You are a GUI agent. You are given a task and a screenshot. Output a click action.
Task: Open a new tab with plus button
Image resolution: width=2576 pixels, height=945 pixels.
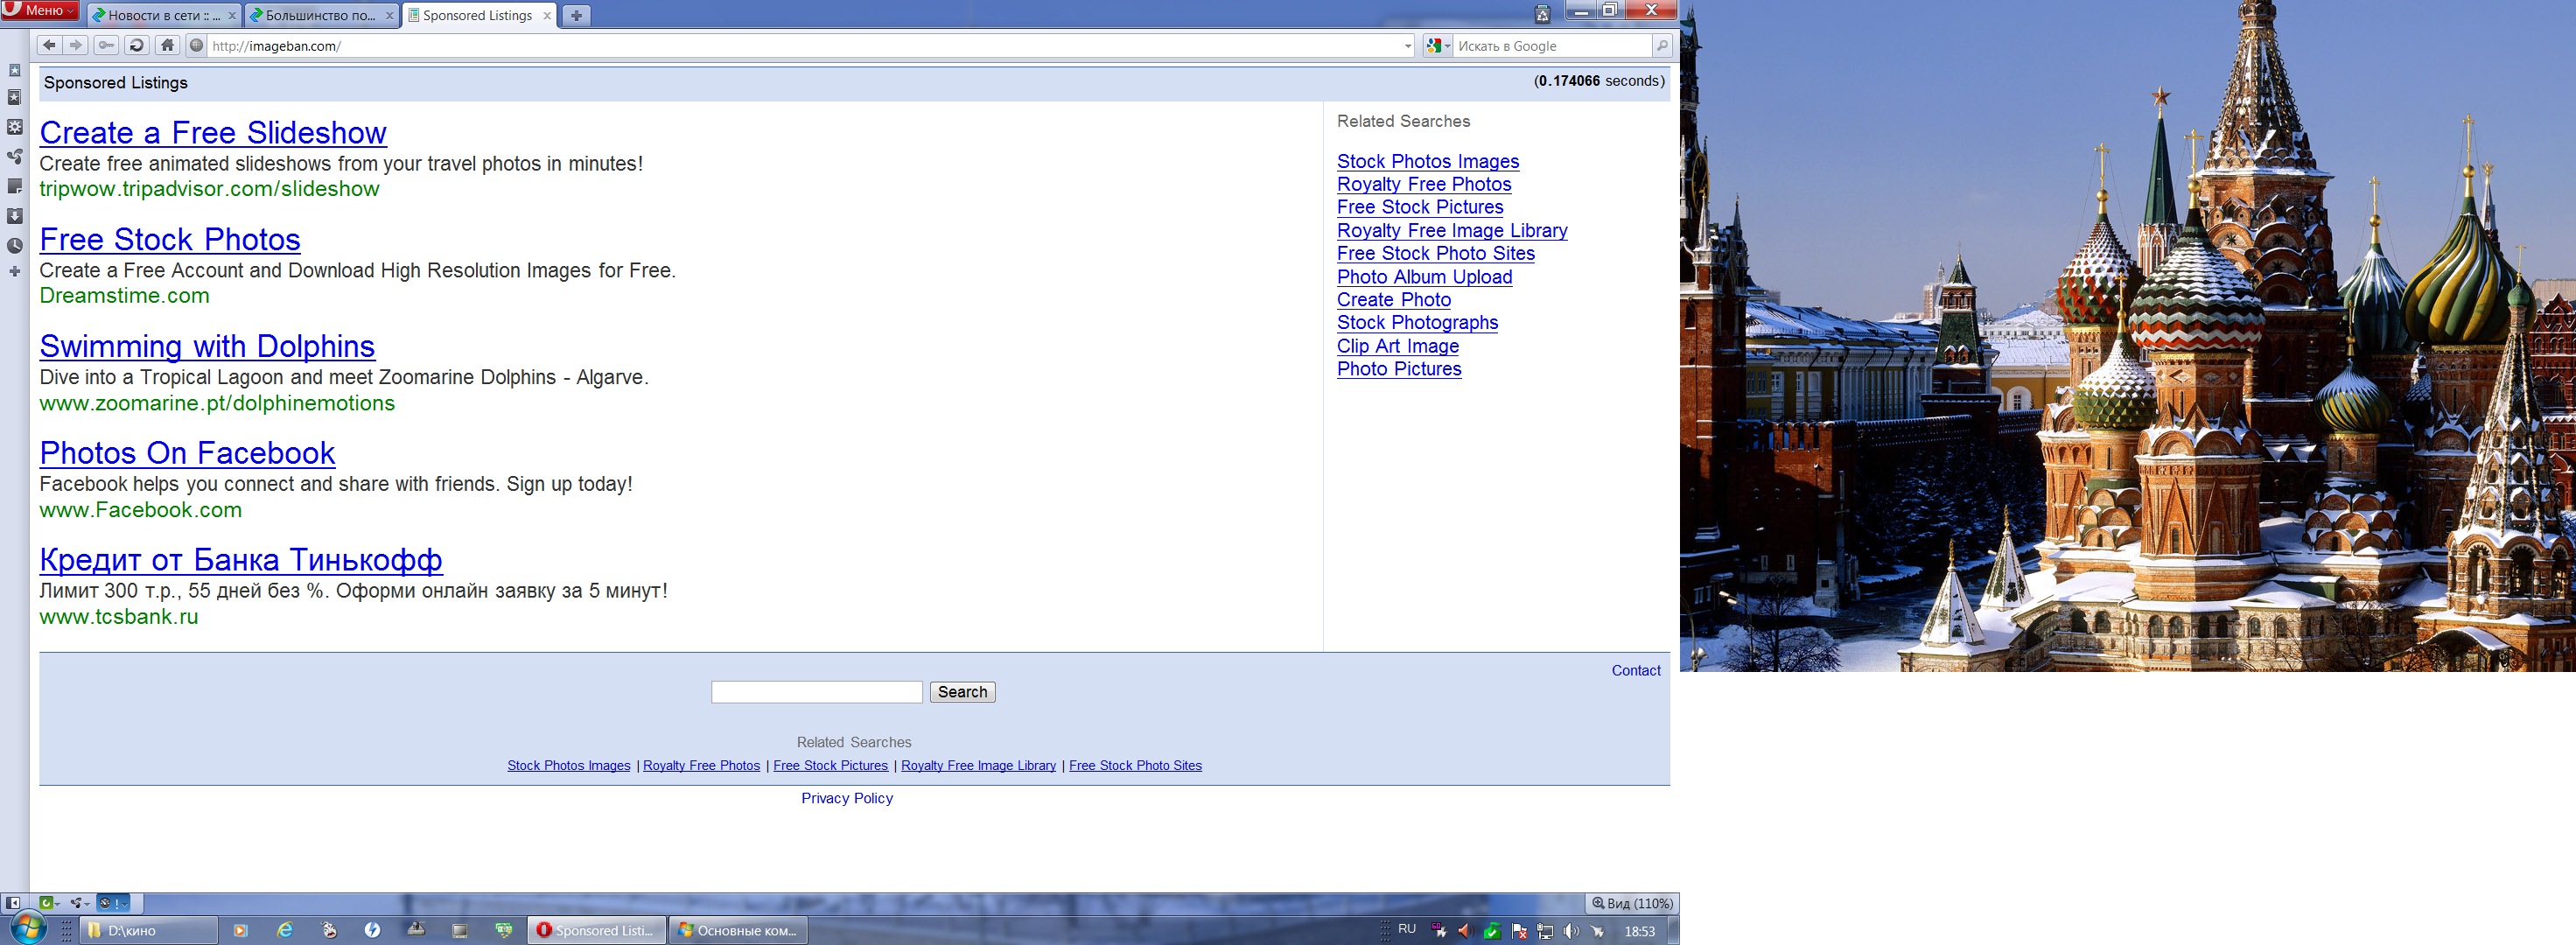(576, 15)
